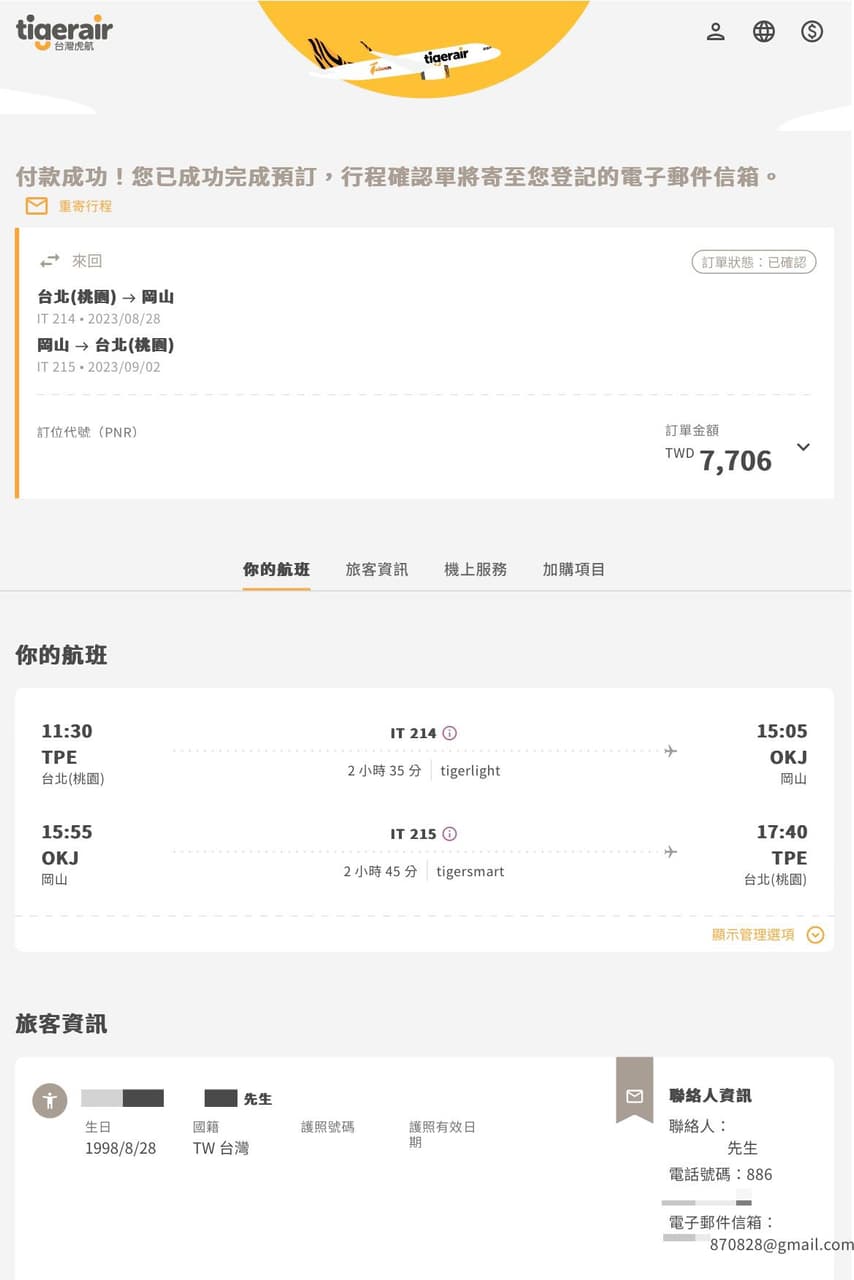Click the envelope icon beside 重寄行程
Viewport: 854px width, 1280px height.
click(37, 206)
